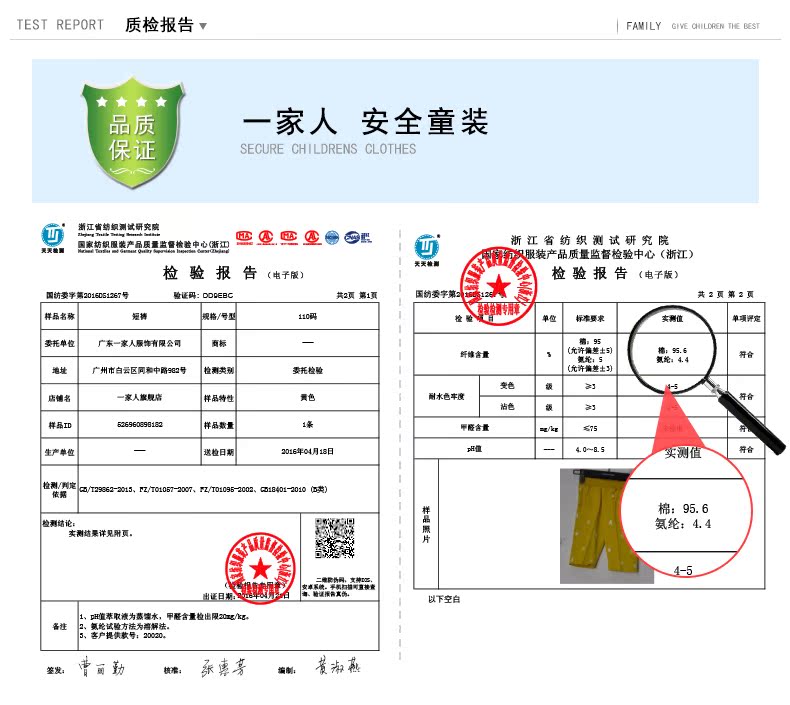Click the red star stamp on page 1
The image size is (790, 705).
pyautogui.click(x=260, y=568)
